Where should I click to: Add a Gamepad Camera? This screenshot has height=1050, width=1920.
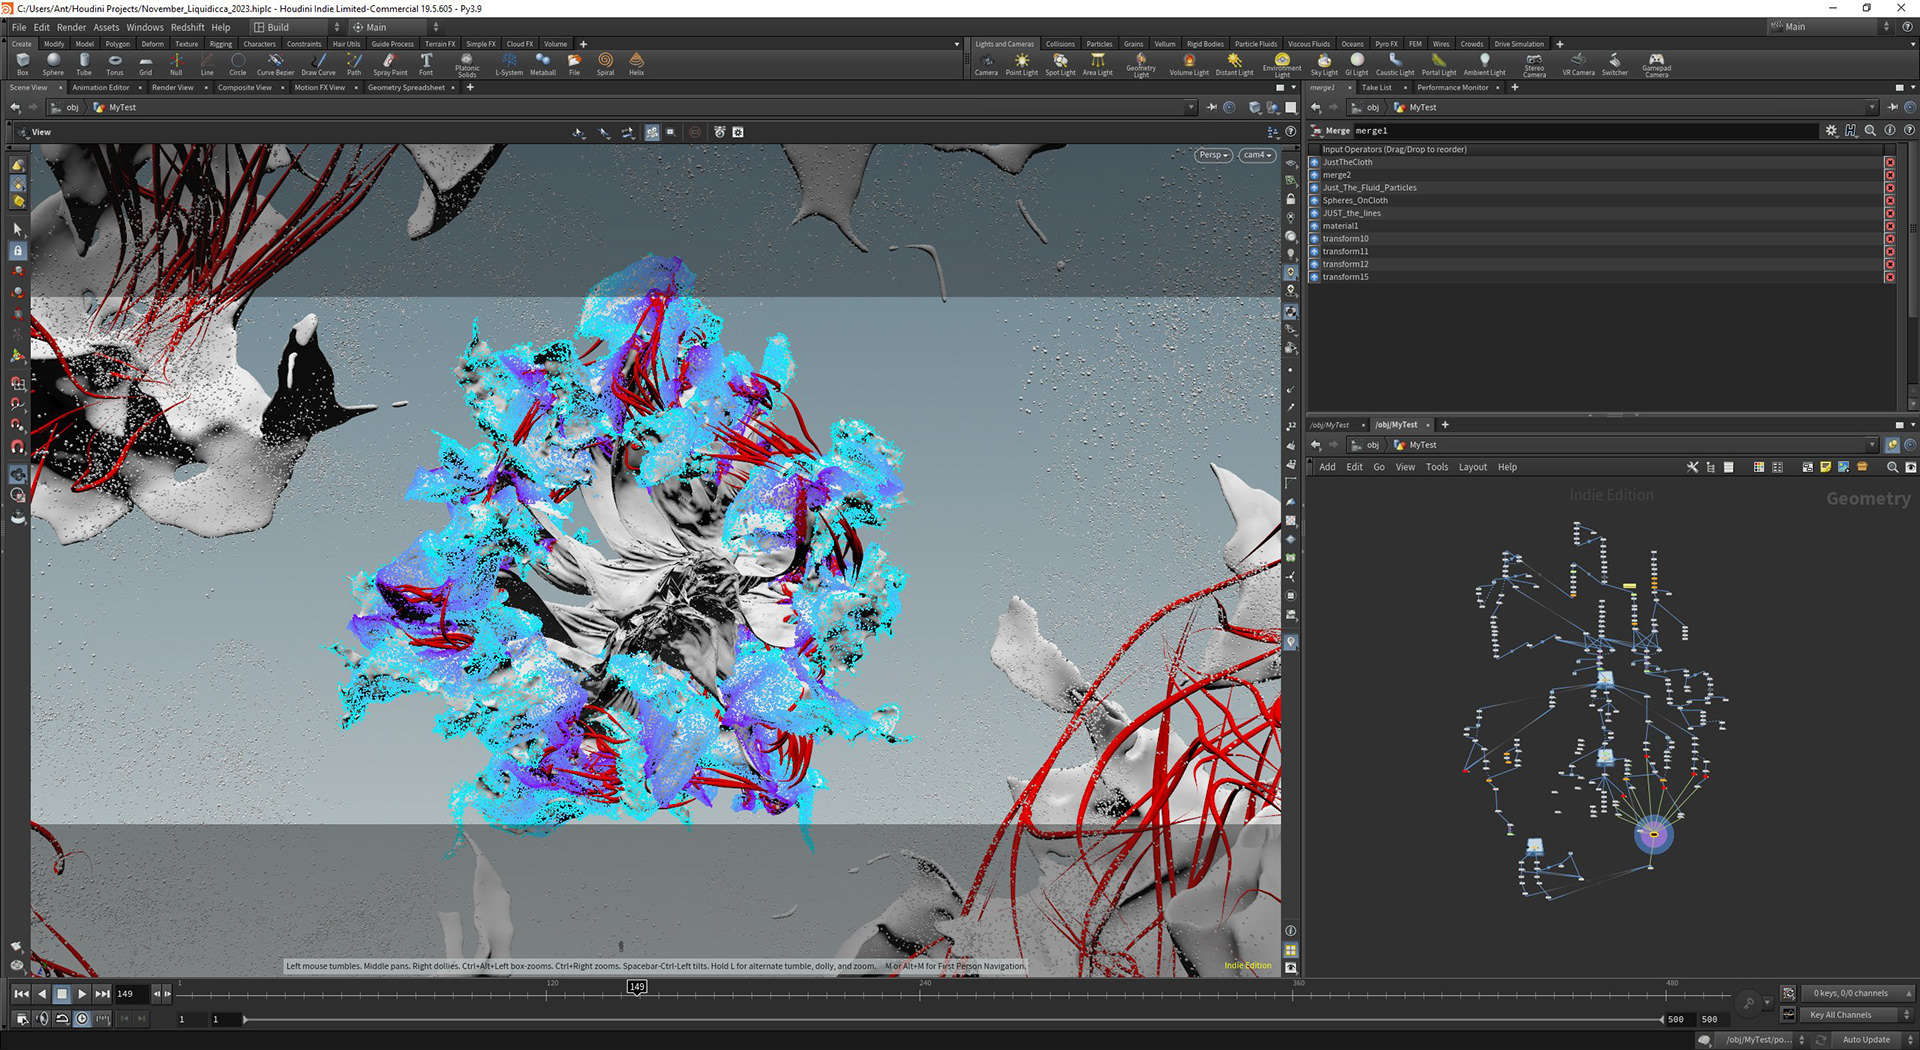(1656, 65)
